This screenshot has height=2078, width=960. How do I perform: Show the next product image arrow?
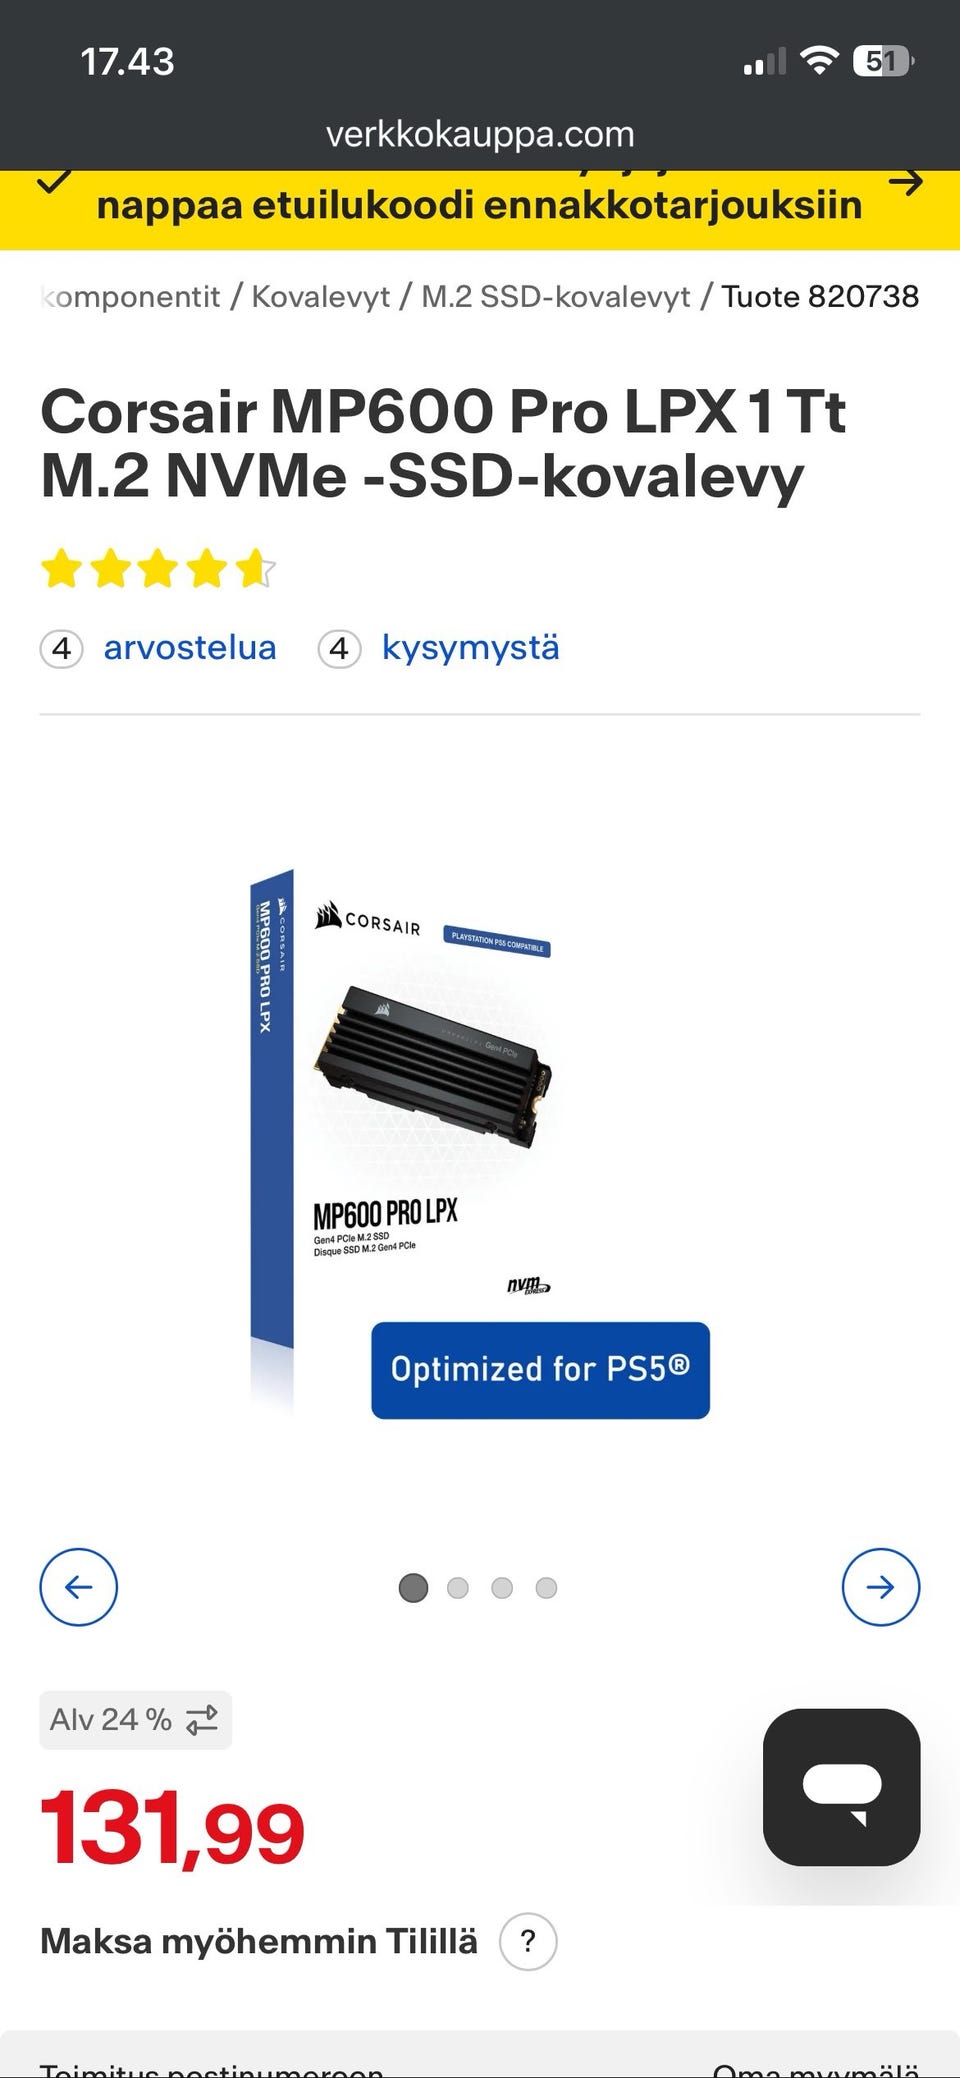(x=880, y=1587)
